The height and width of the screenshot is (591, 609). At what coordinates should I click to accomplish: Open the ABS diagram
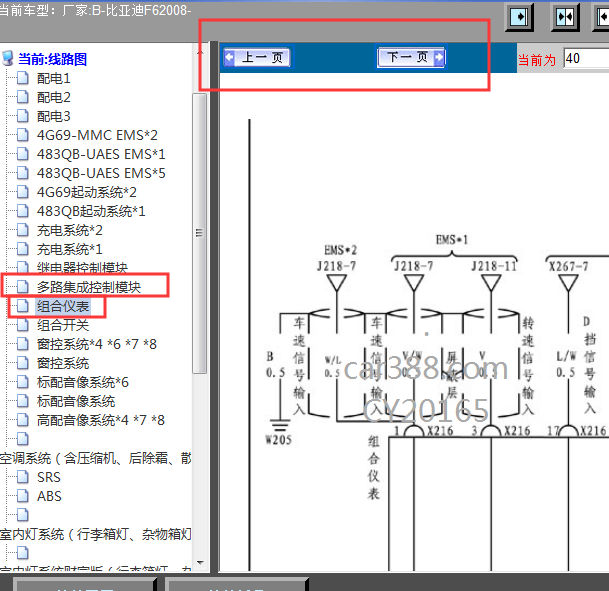(49, 497)
